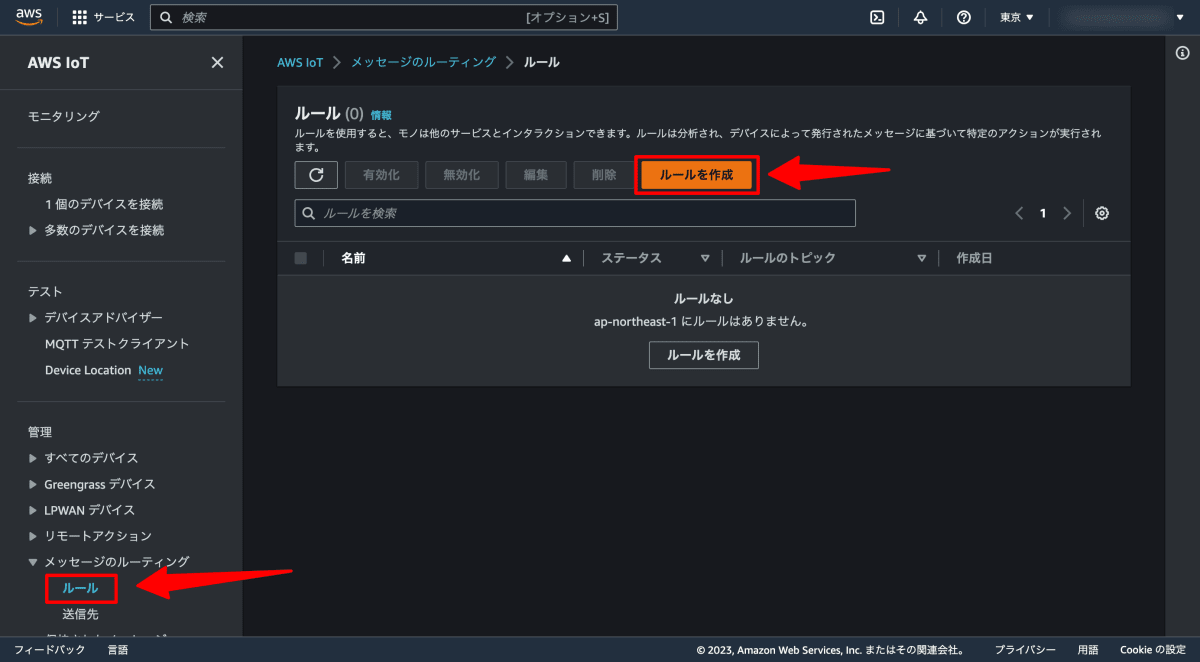Sort by 名前 ascending arrow
The height and width of the screenshot is (662, 1200).
567,258
